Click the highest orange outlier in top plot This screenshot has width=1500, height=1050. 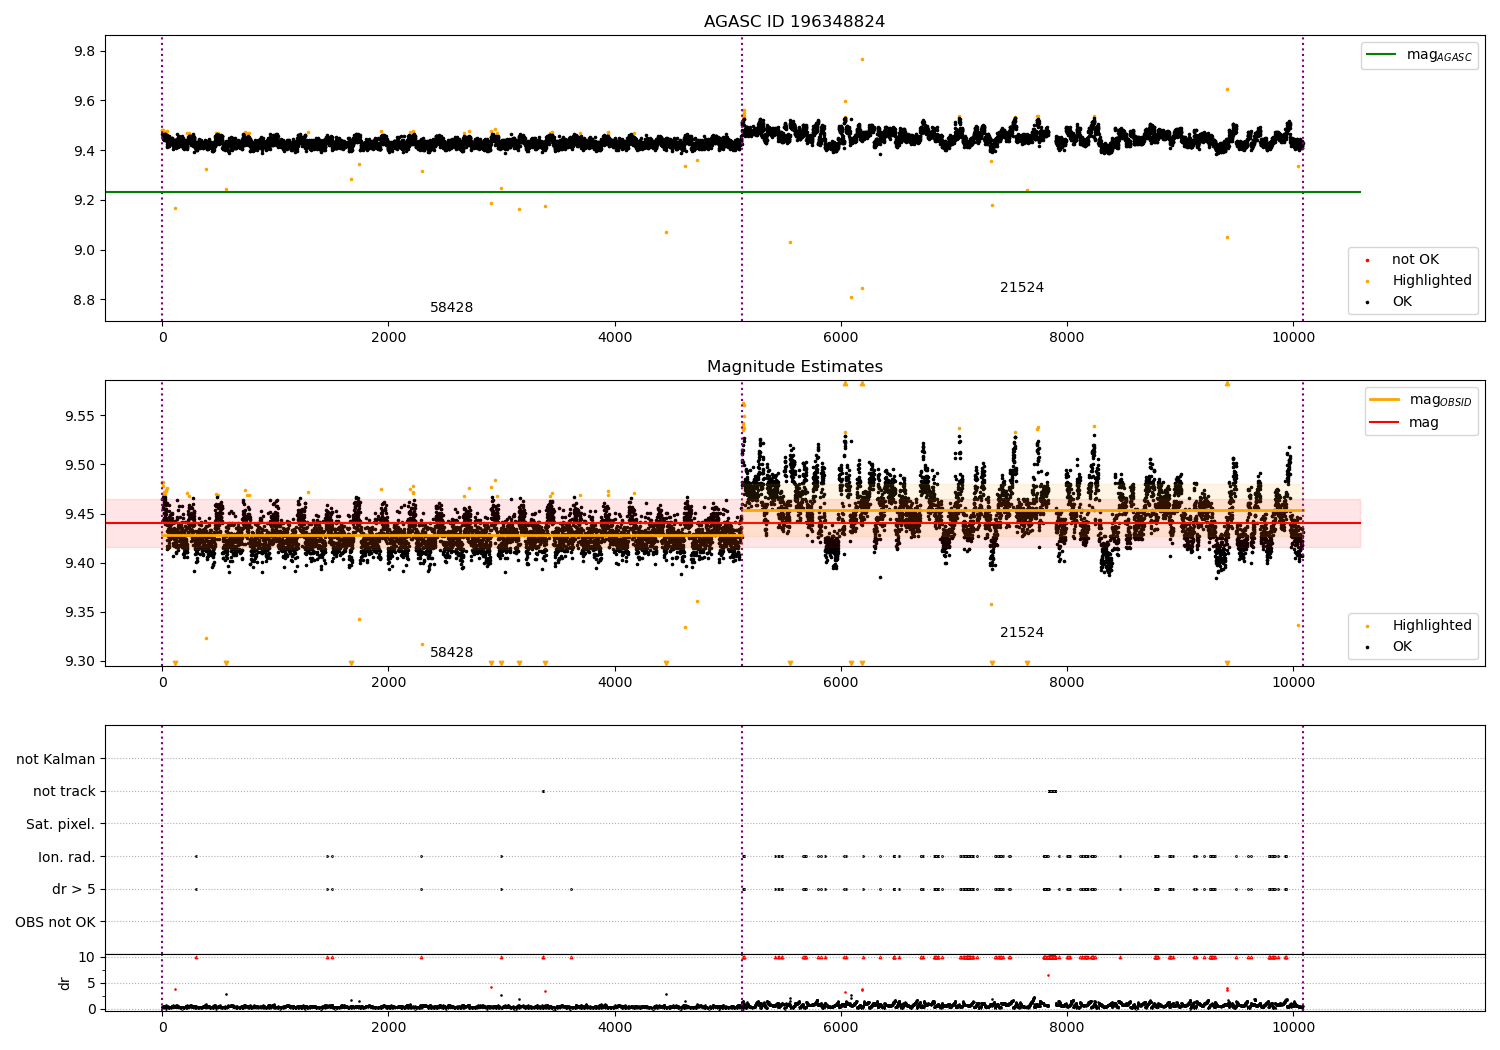(862, 59)
